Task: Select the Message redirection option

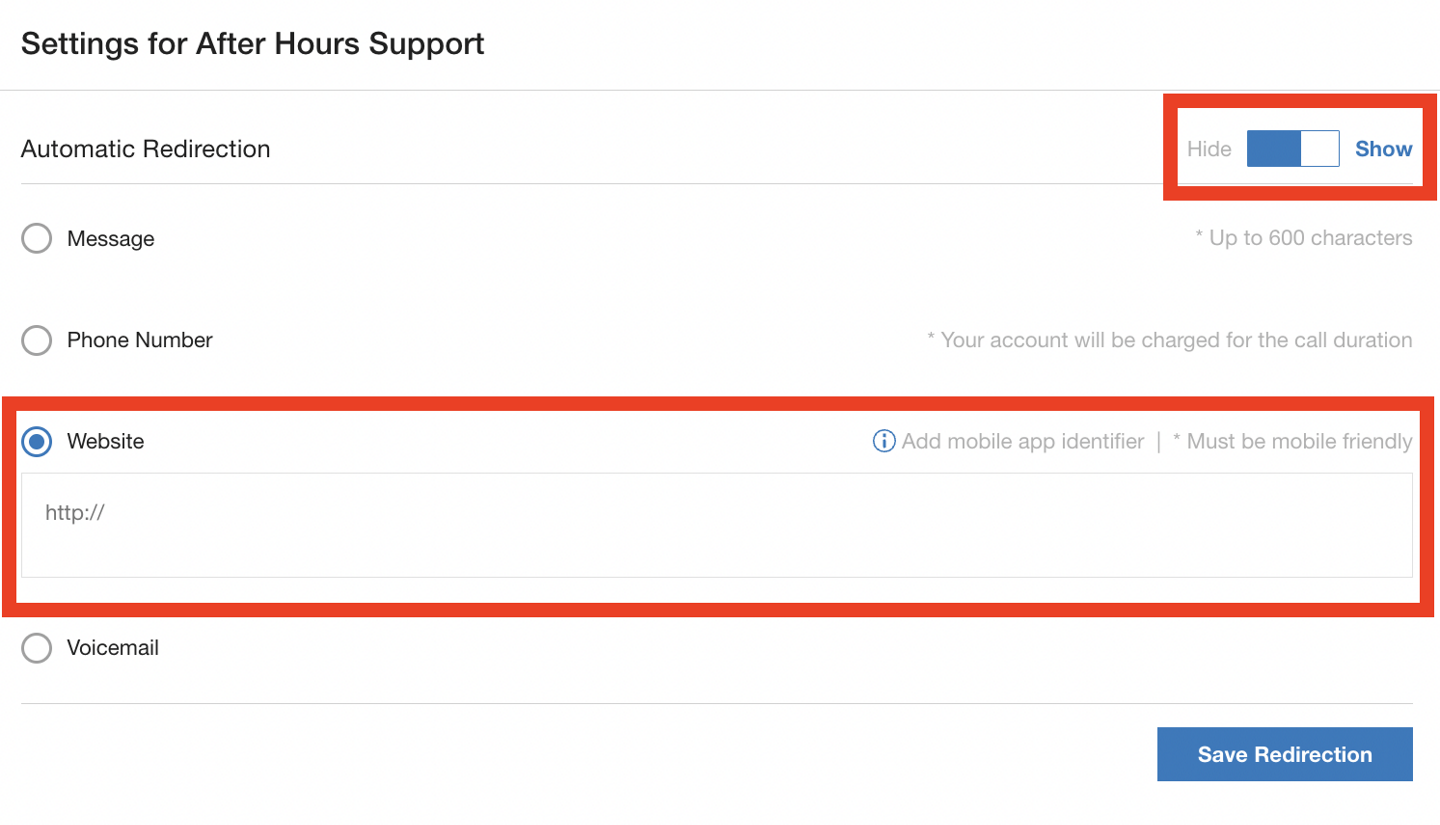Action: click(36, 238)
